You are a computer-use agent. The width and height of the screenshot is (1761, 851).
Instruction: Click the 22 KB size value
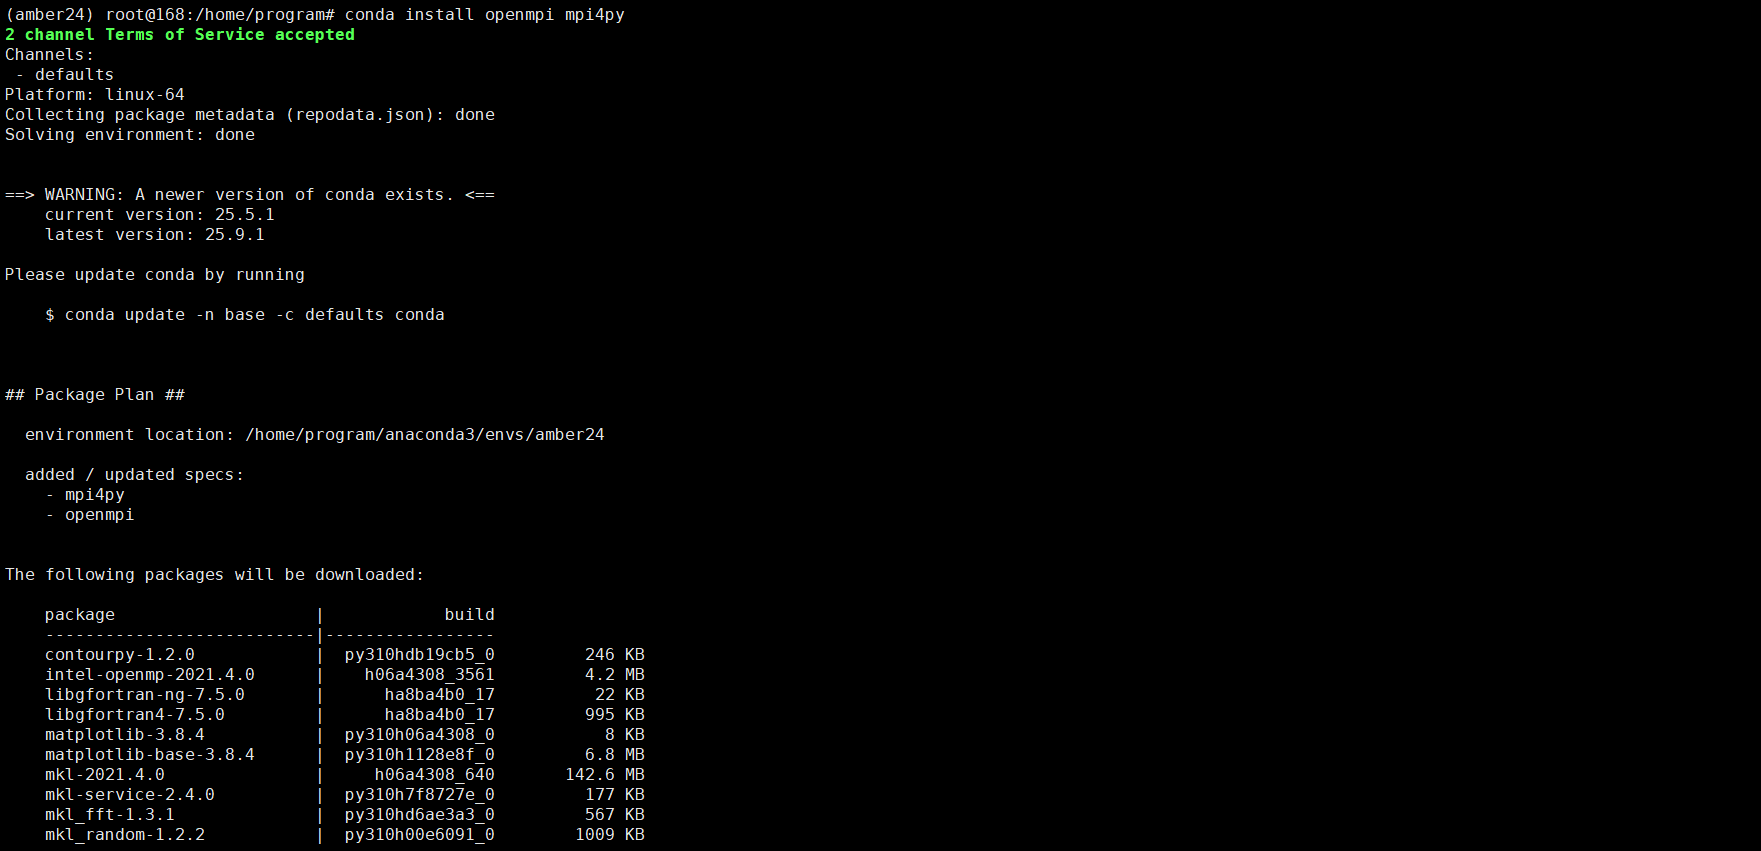(620, 695)
